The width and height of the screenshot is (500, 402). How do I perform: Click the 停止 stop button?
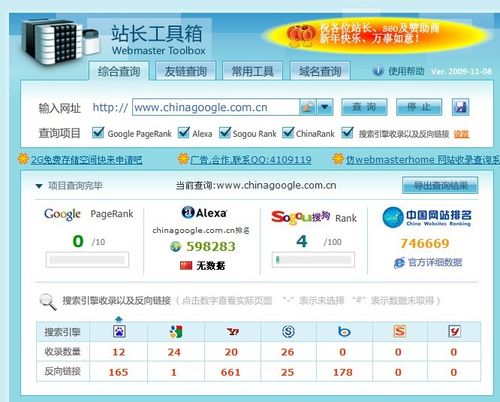click(x=419, y=107)
